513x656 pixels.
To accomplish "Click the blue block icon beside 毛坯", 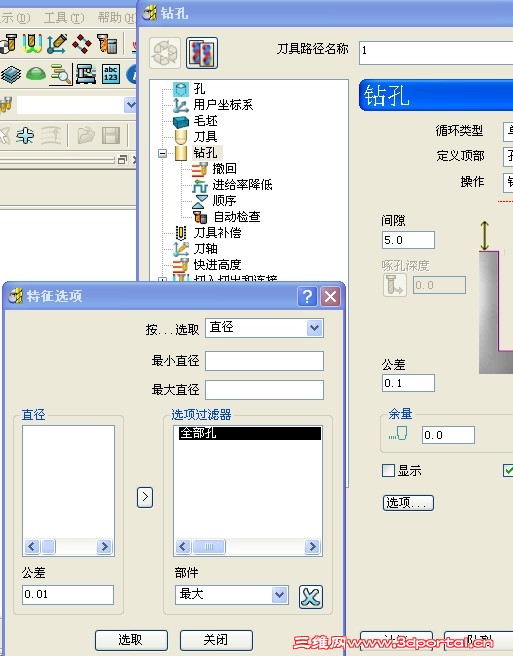I will point(181,121).
